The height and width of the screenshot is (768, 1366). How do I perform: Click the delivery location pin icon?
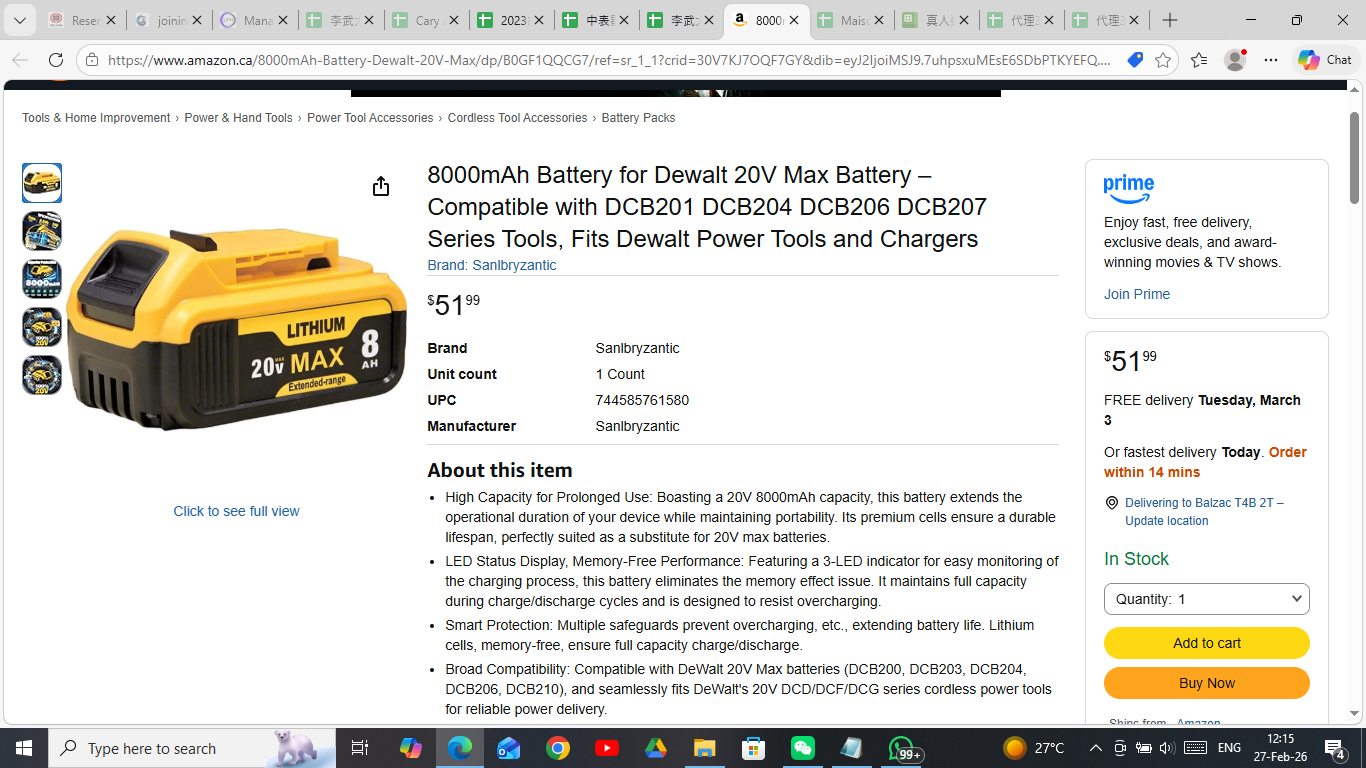1111,503
